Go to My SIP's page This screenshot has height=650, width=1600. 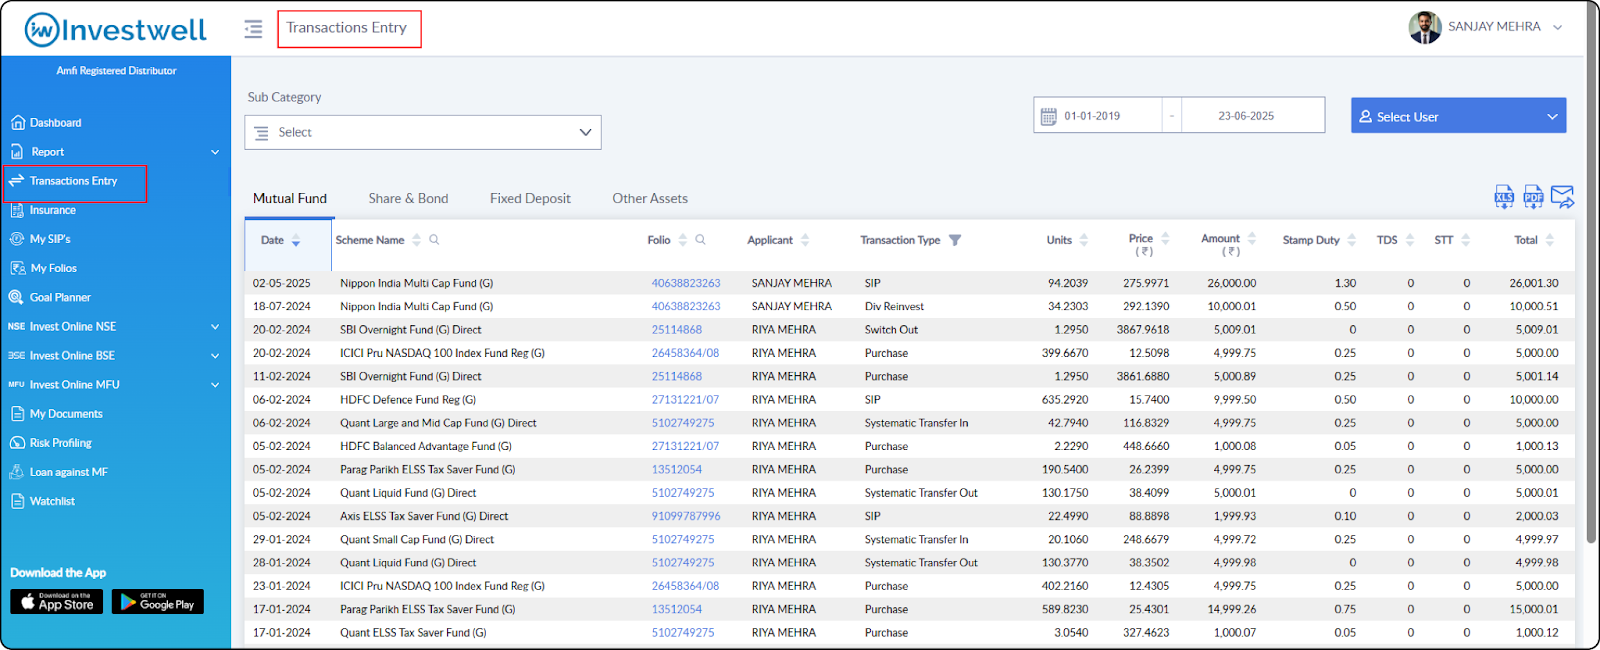40,239
